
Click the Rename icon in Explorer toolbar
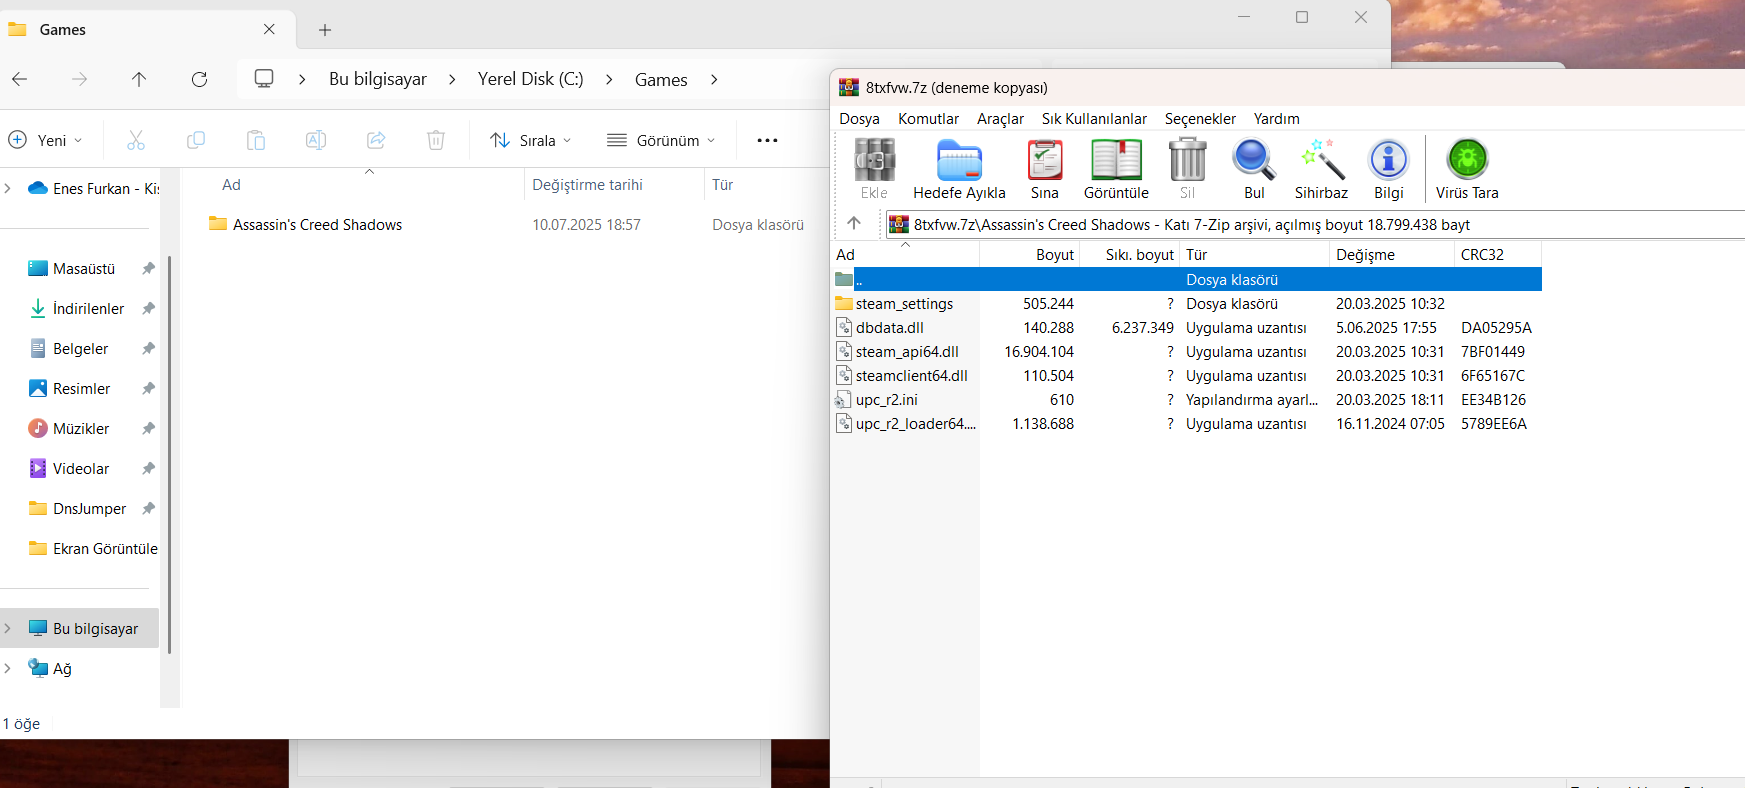click(316, 140)
